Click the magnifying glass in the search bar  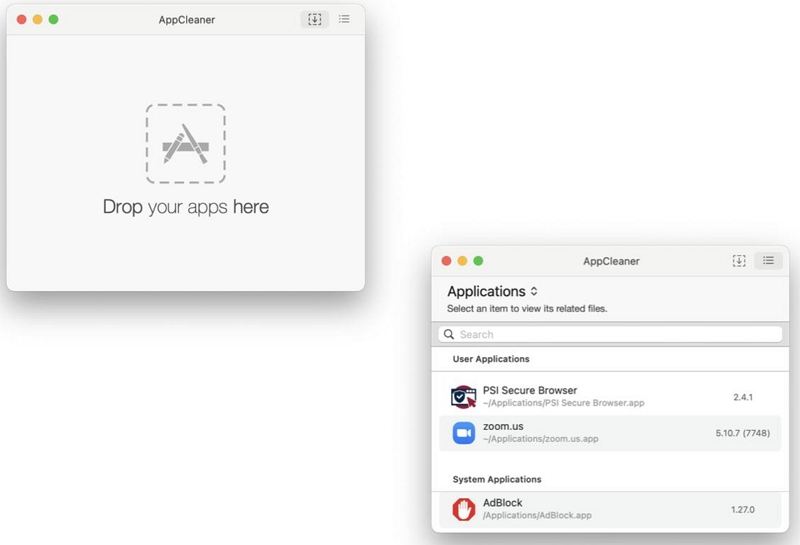449,334
